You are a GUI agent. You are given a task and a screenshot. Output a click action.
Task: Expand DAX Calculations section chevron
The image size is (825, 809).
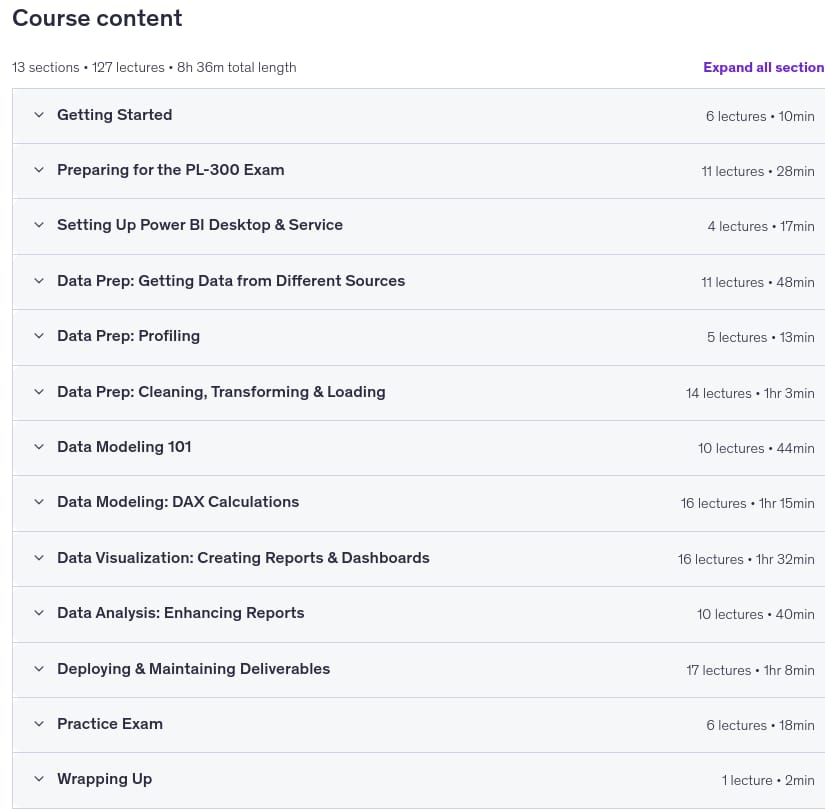click(x=39, y=502)
